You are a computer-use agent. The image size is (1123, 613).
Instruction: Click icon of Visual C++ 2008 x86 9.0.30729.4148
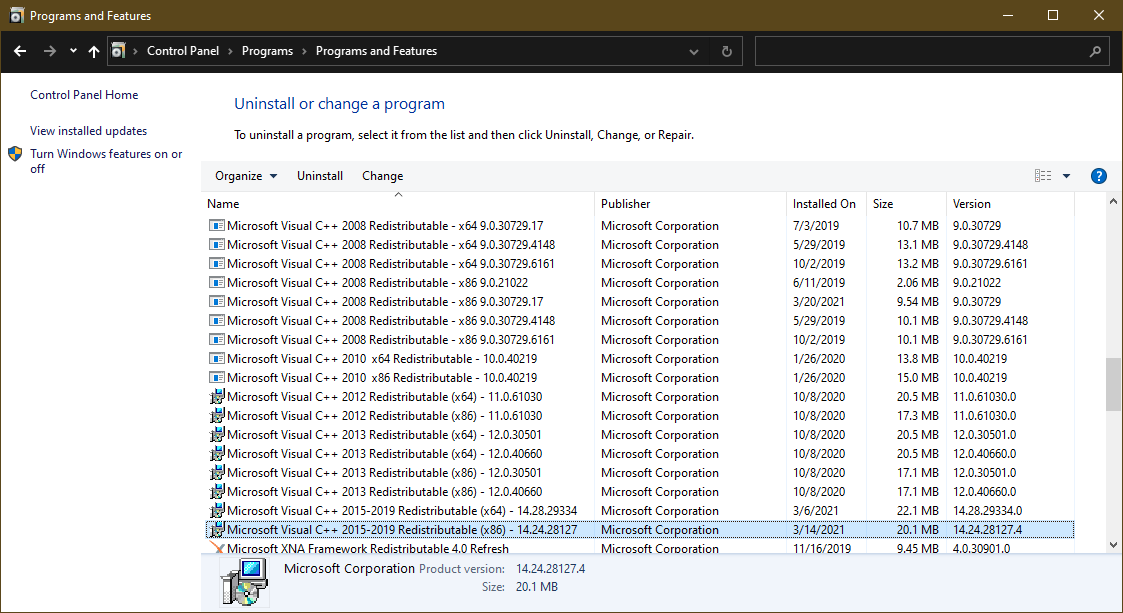point(216,320)
